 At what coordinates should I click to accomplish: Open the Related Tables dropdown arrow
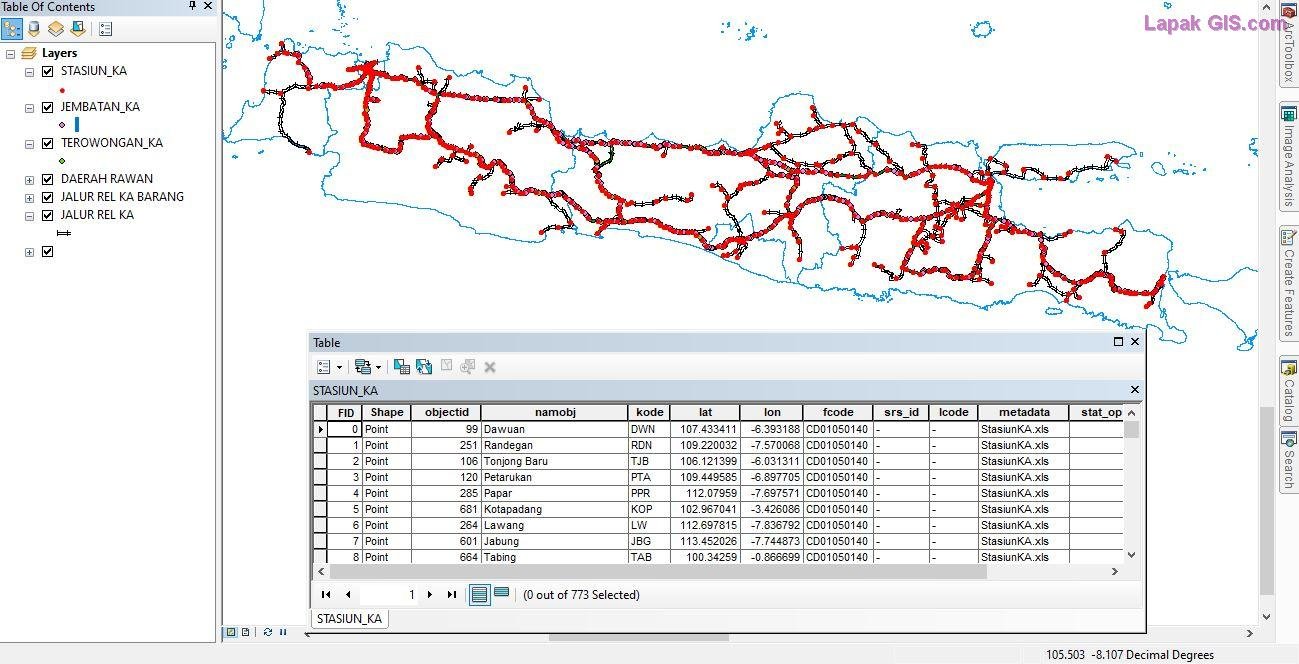[x=378, y=367]
